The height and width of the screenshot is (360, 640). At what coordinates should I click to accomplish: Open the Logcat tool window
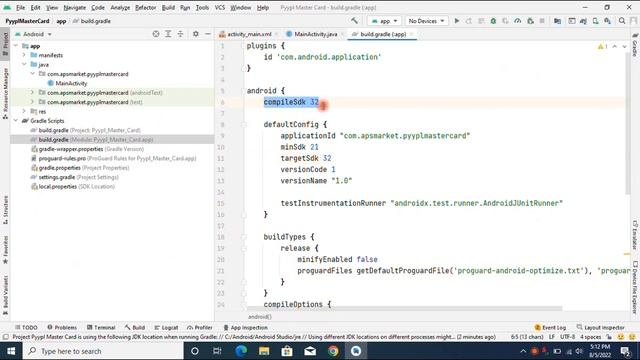pyautogui.click(x=166, y=327)
